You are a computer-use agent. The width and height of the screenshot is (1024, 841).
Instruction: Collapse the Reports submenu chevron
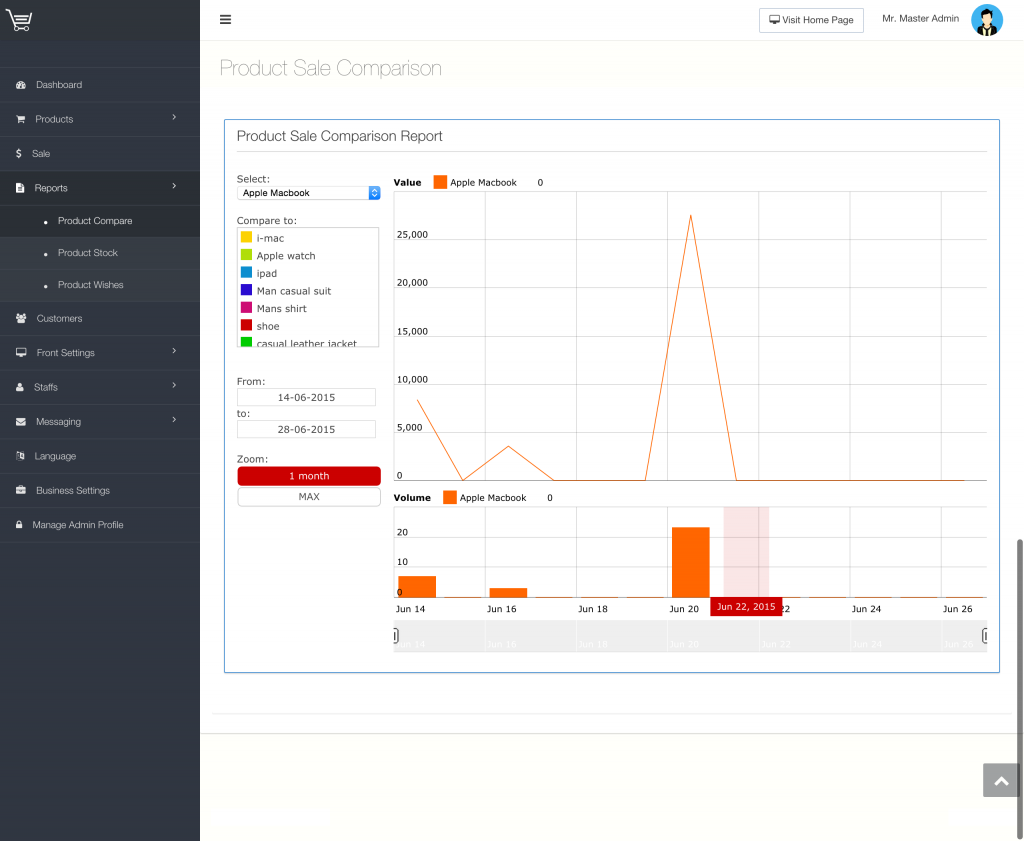click(174, 186)
